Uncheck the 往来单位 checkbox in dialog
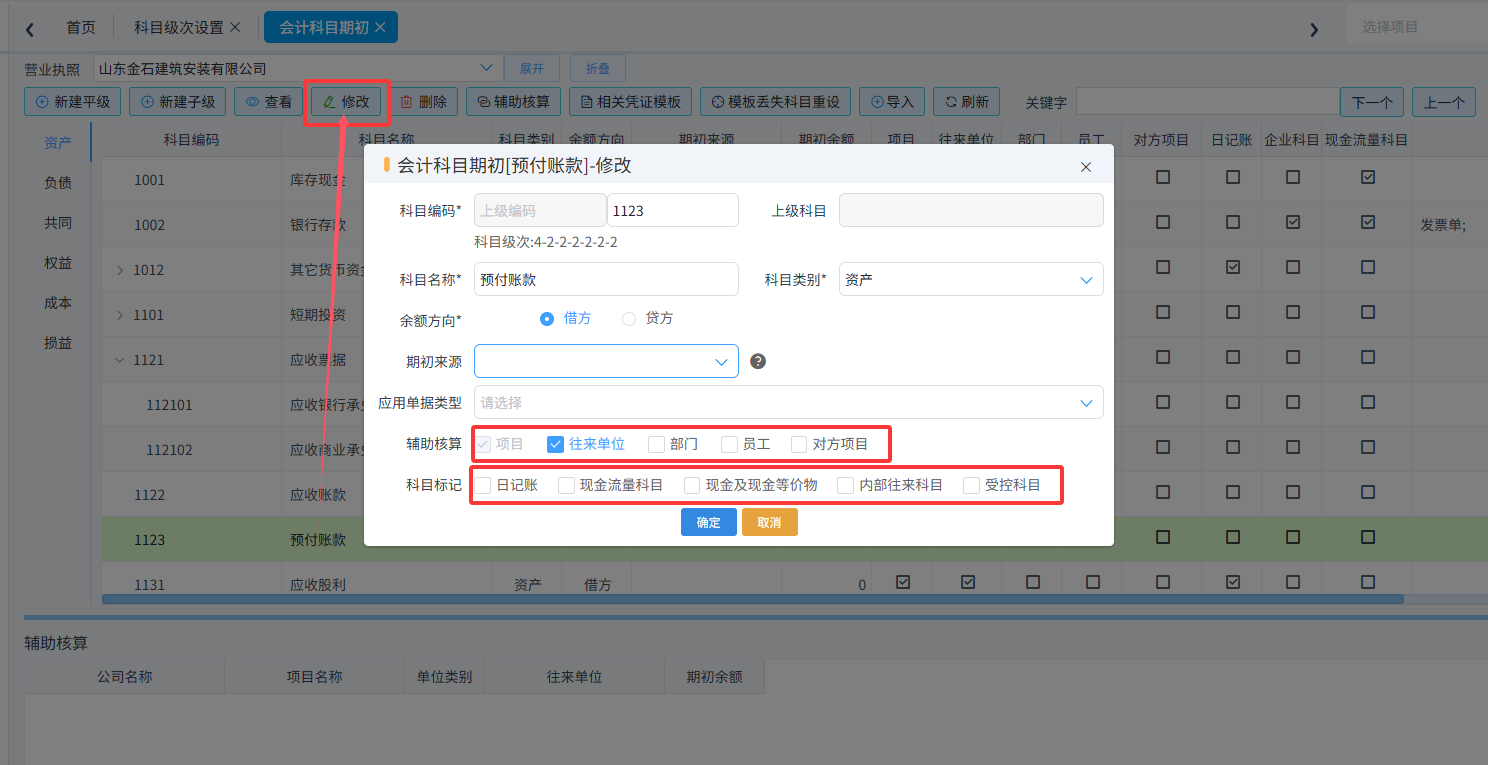Image resolution: width=1488 pixels, height=765 pixels. (x=556, y=444)
